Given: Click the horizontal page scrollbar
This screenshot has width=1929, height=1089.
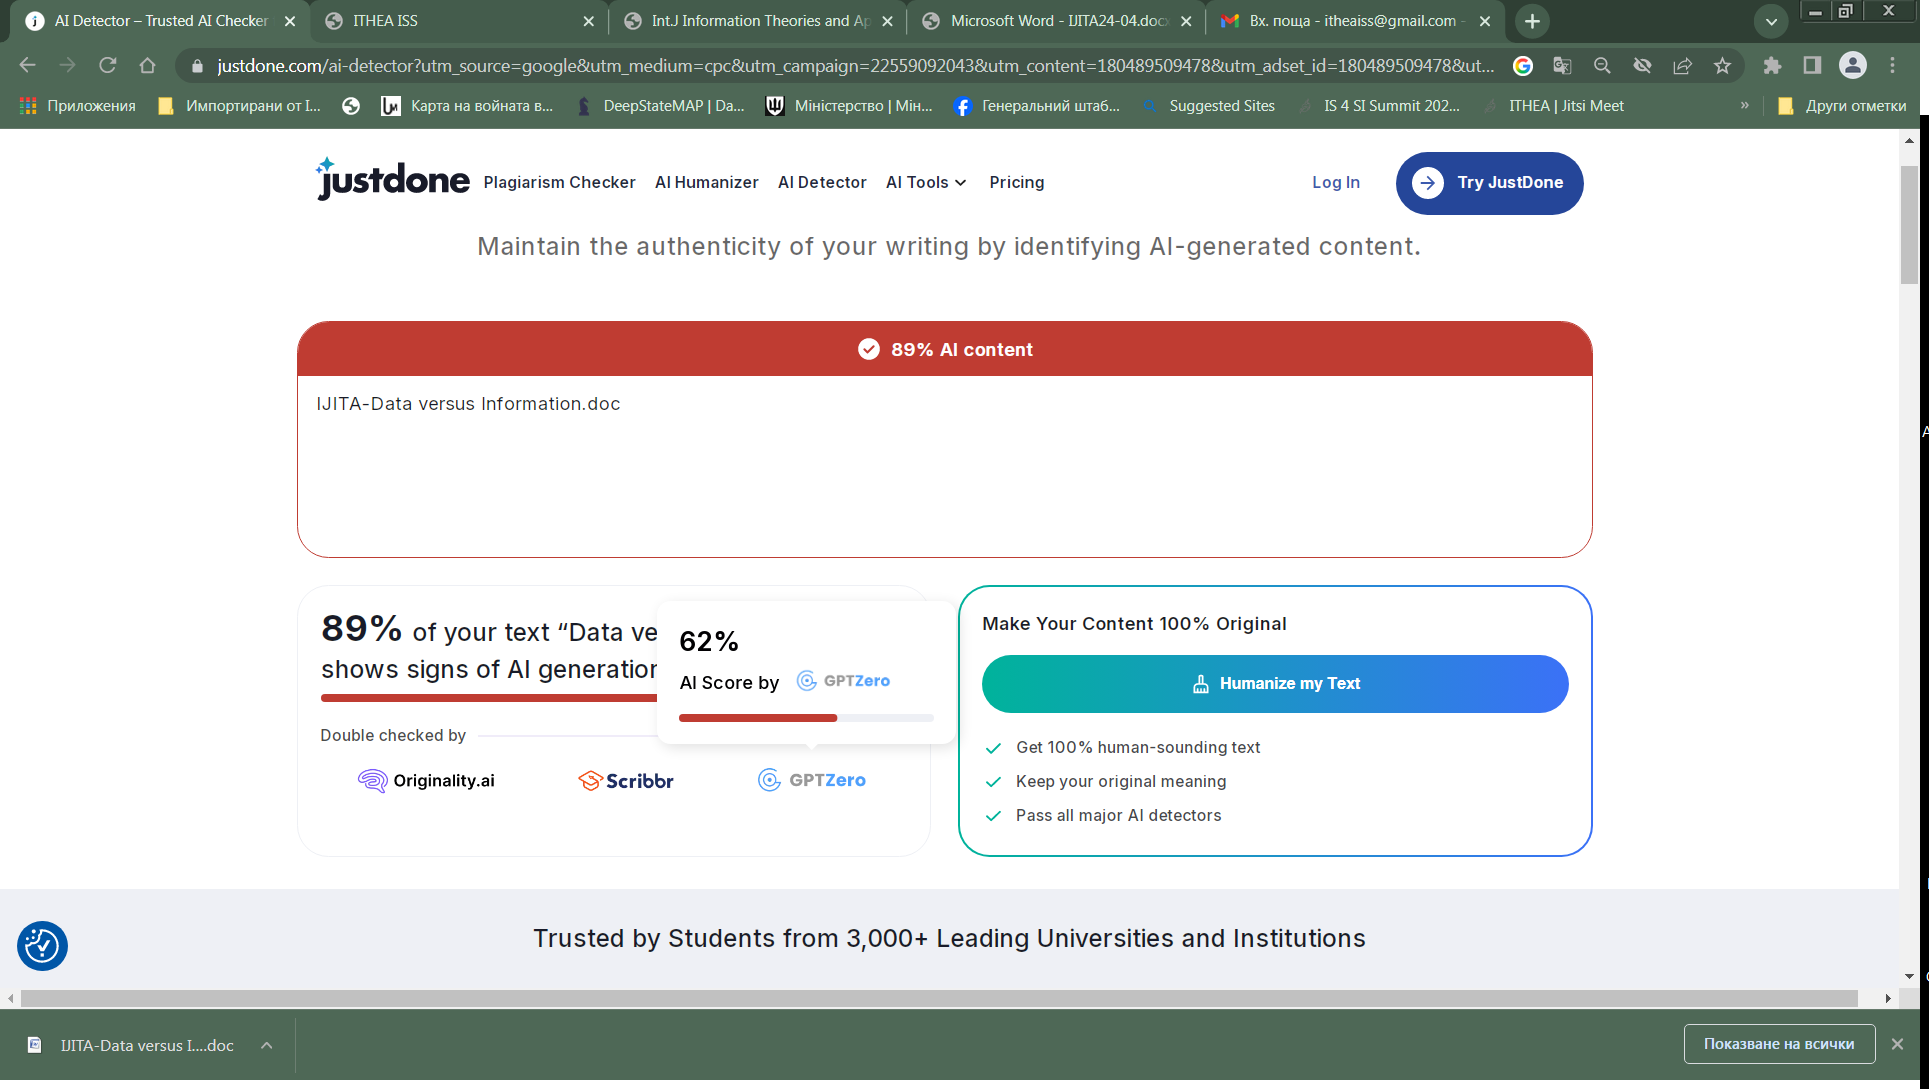Looking at the screenshot, I should 938,998.
